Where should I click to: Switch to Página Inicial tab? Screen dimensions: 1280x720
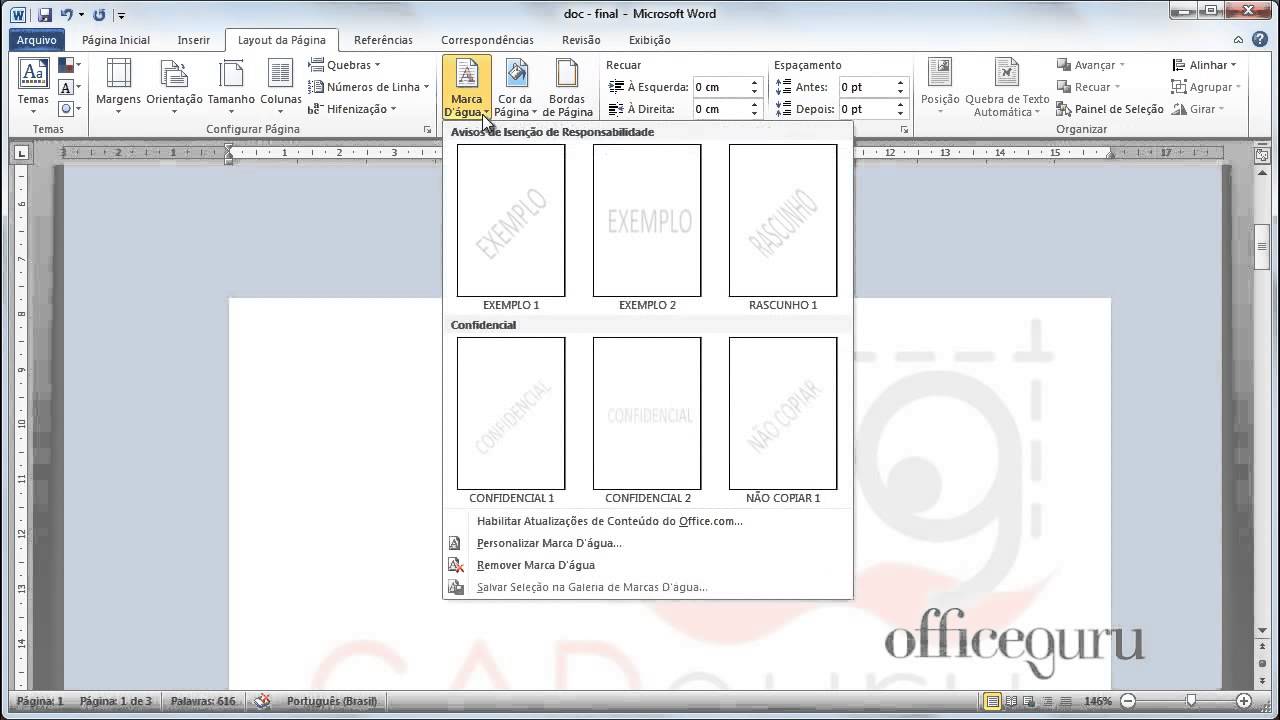pyautogui.click(x=116, y=40)
